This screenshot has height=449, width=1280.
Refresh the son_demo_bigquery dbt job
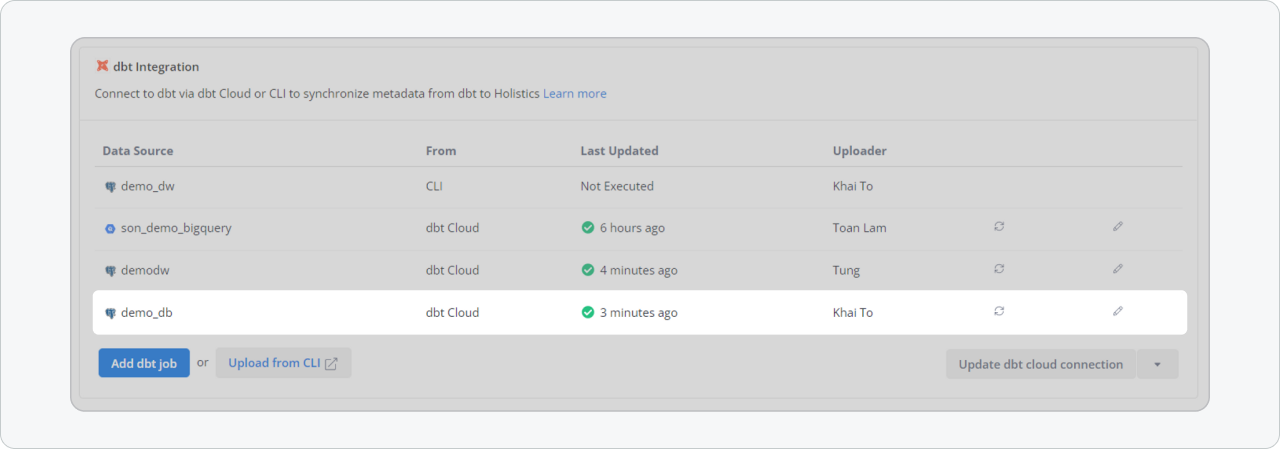pos(998,227)
